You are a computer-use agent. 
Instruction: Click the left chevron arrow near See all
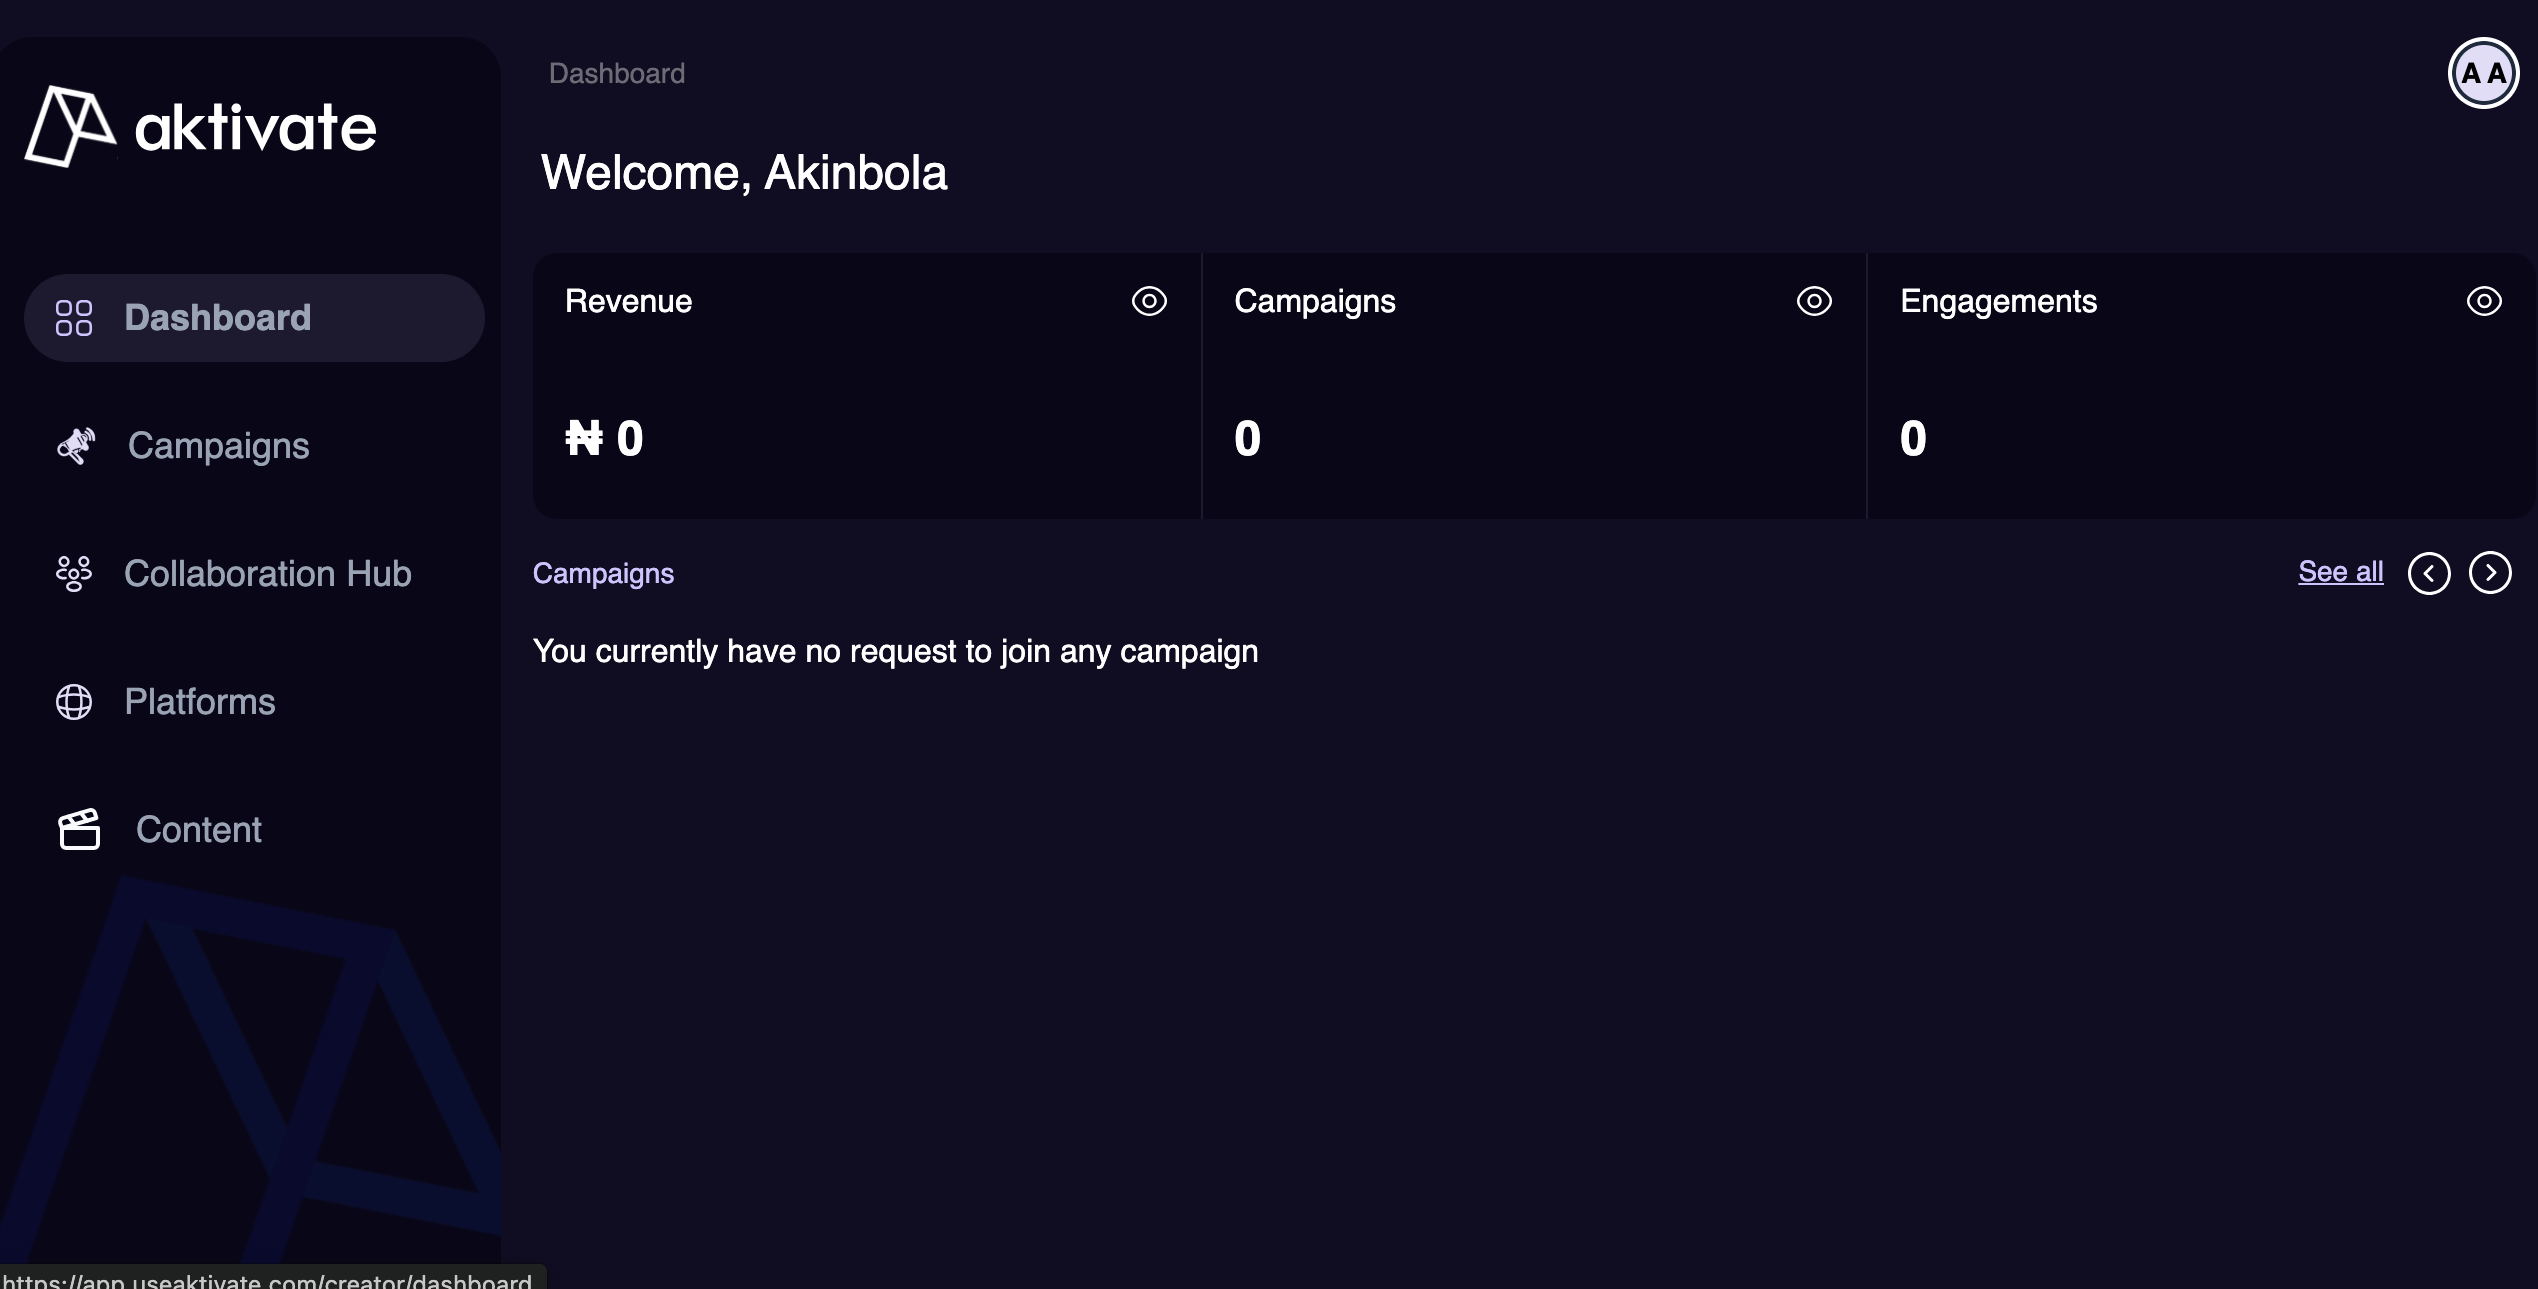2431,572
